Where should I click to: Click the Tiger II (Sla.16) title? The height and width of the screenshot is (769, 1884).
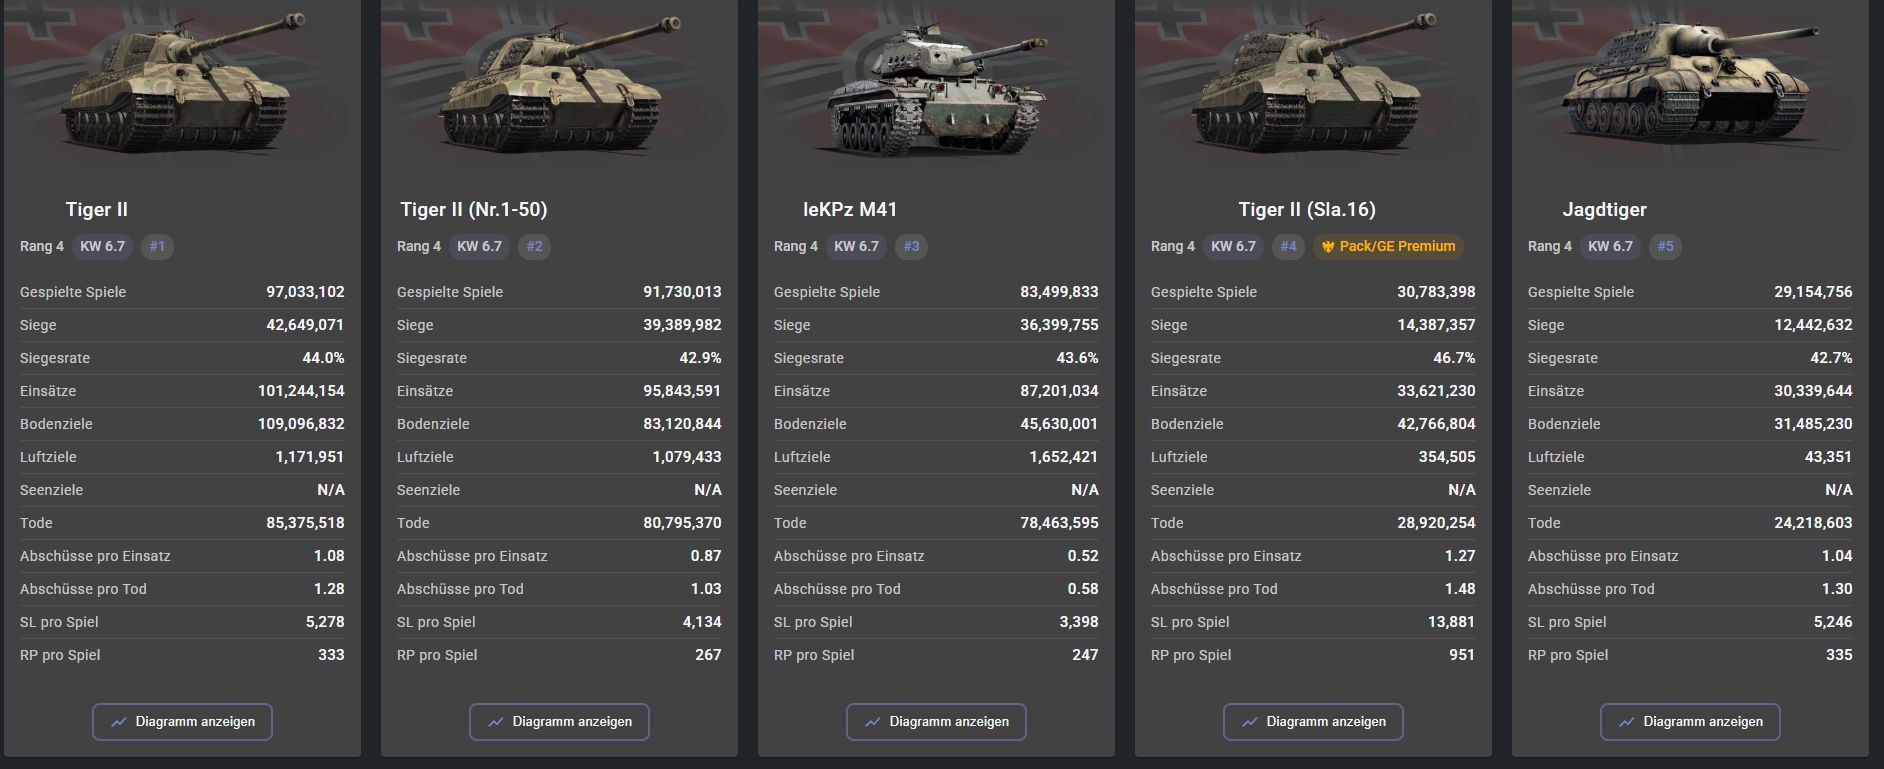(1307, 210)
